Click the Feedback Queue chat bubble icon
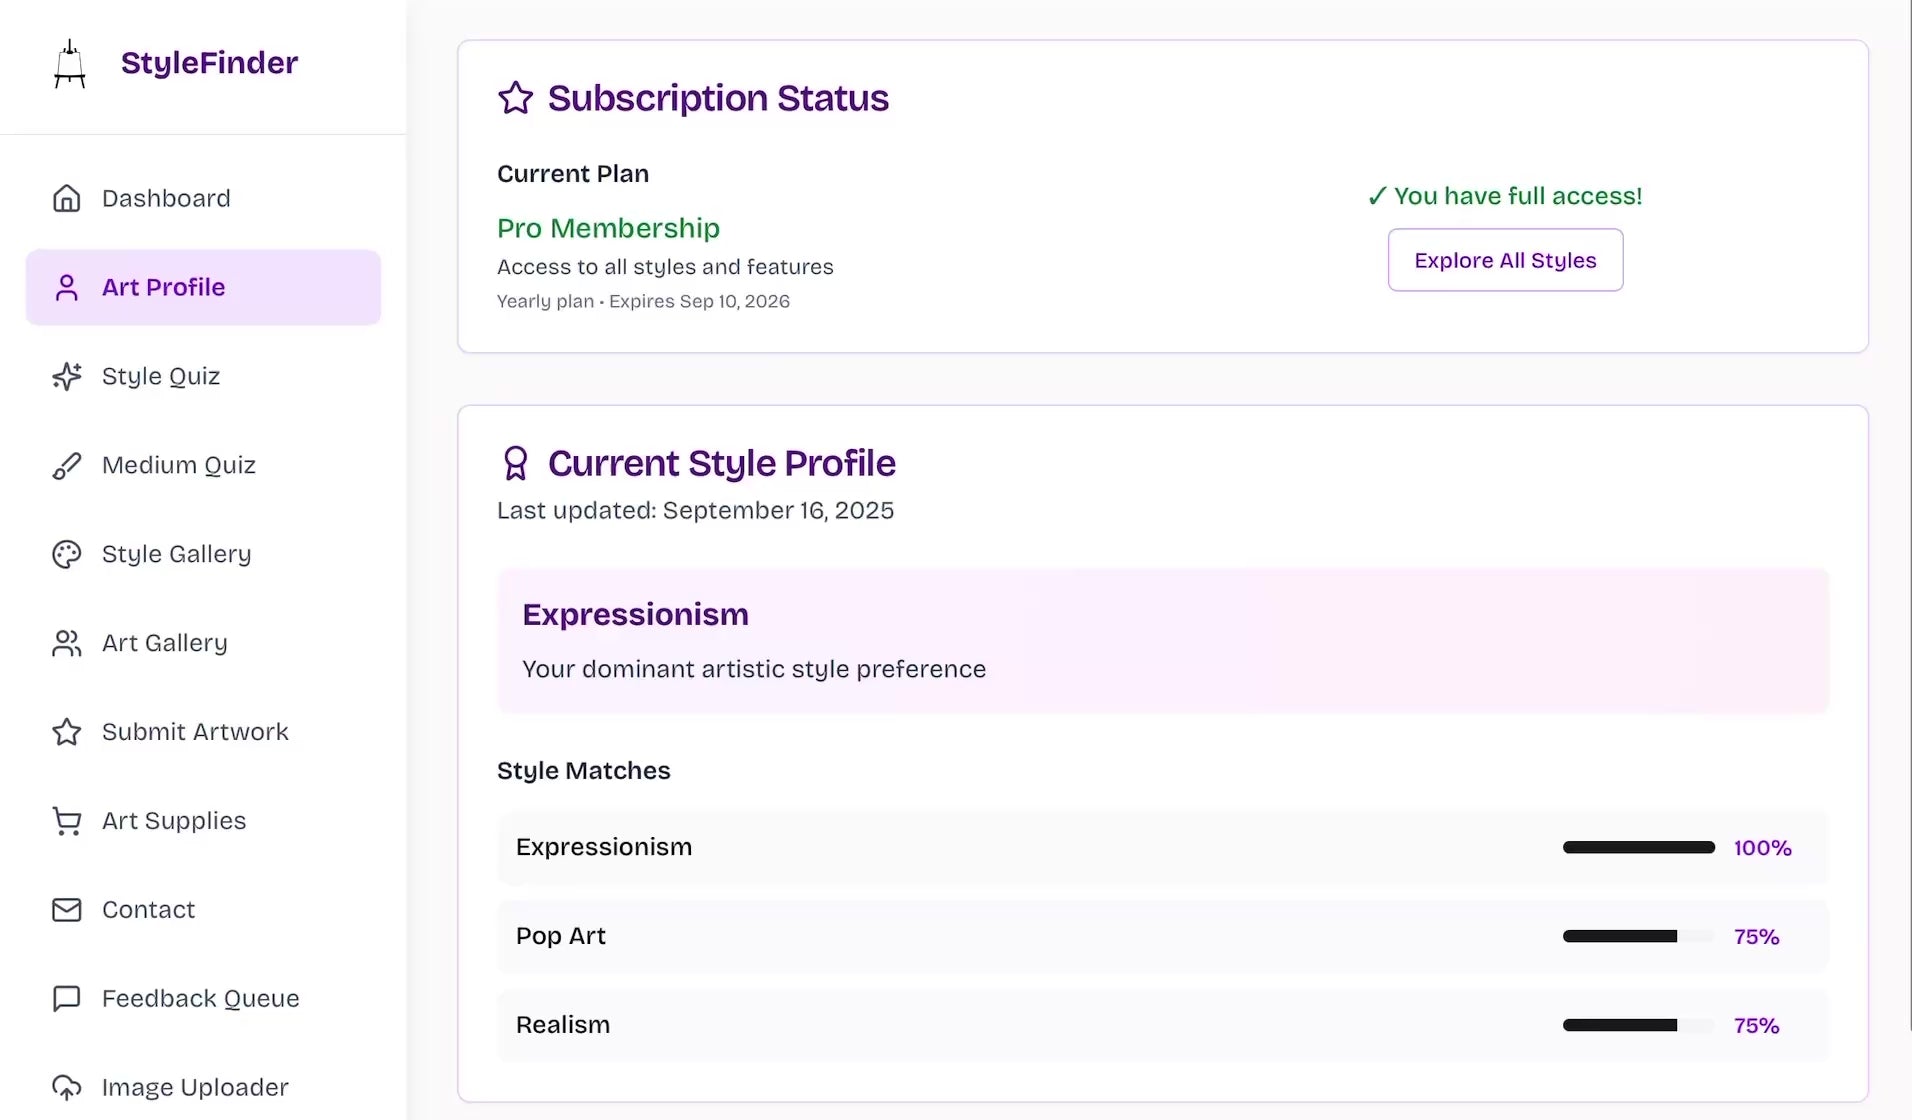Image resolution: width=1912 pixels, height=1120 pixels. point(67,999)
